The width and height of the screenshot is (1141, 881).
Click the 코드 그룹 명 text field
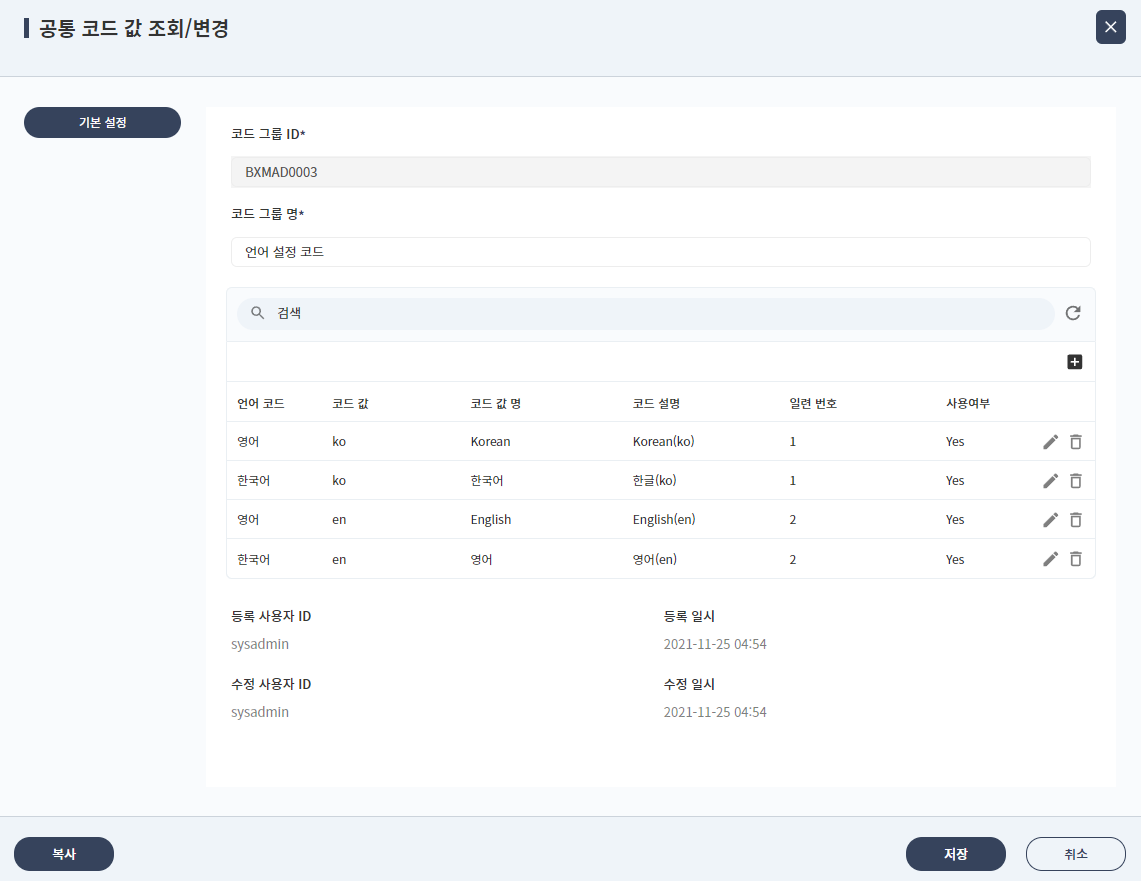(660, 252)
